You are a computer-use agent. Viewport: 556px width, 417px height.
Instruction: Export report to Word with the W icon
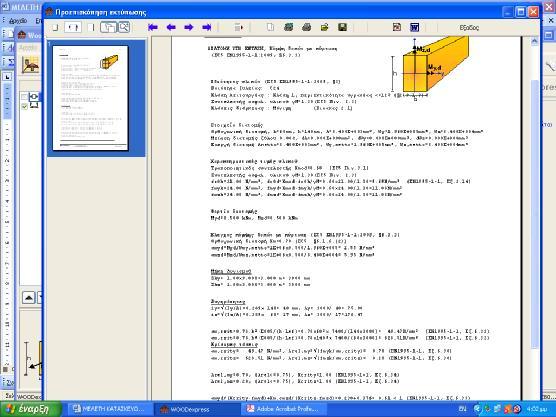(x=415, y=27)
